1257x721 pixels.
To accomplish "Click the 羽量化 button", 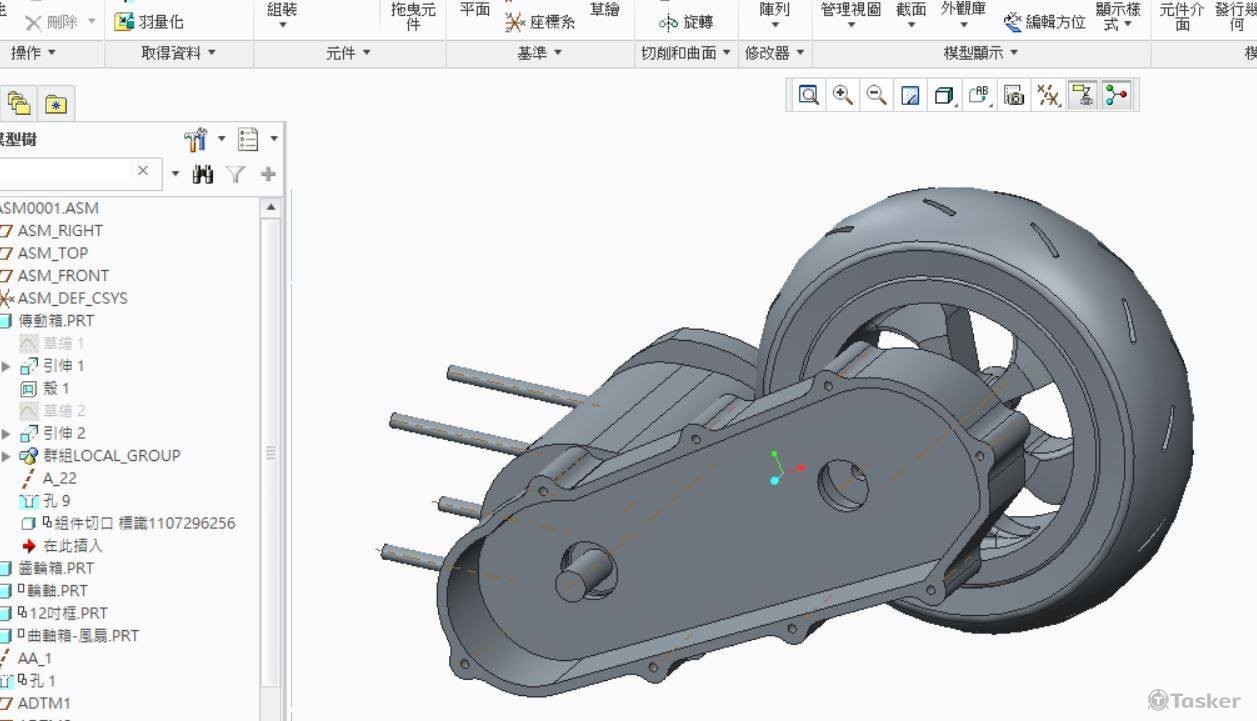I will (x=149, y=21).
